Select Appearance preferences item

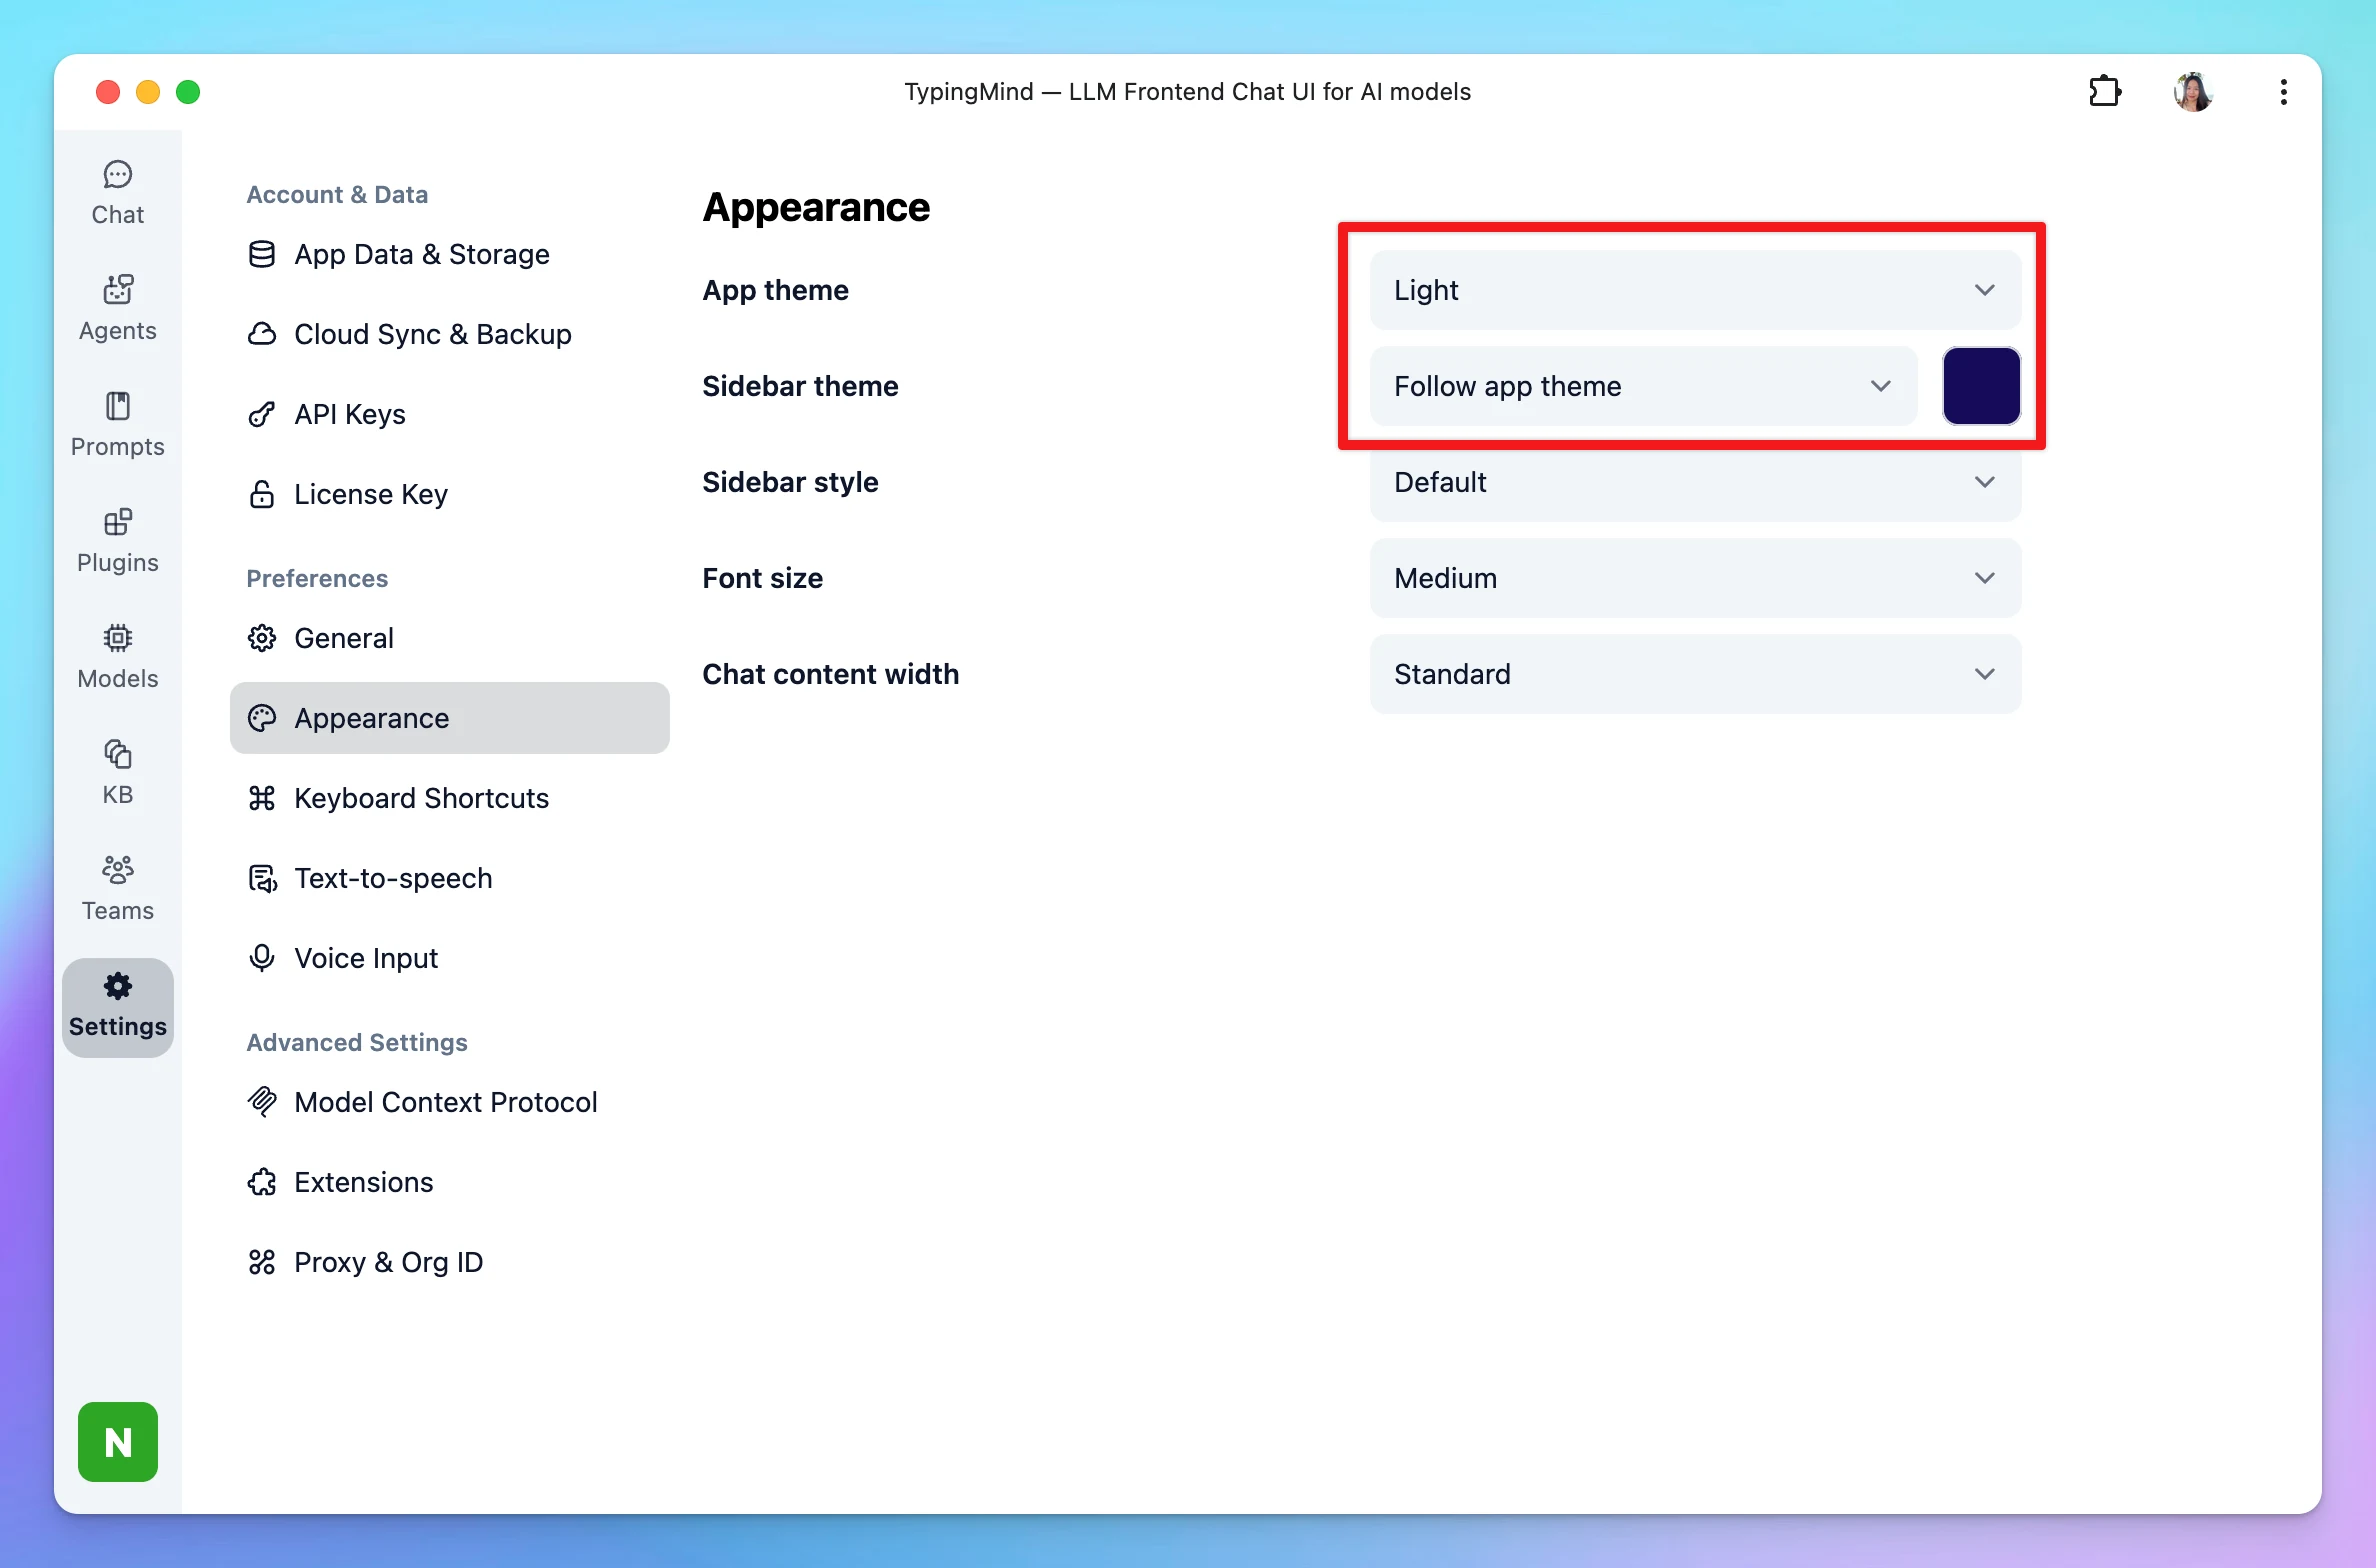(x=450, y=718)
